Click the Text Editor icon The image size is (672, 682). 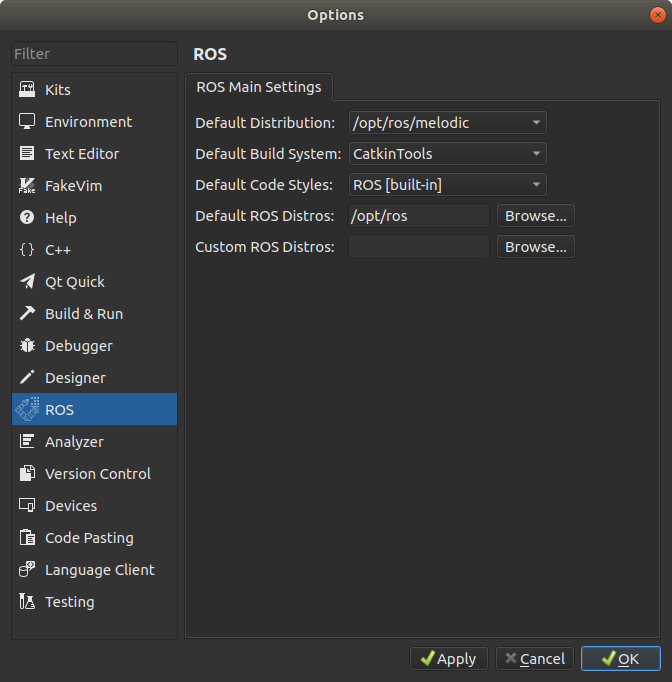pyautogui.click(x=27, y=154)
